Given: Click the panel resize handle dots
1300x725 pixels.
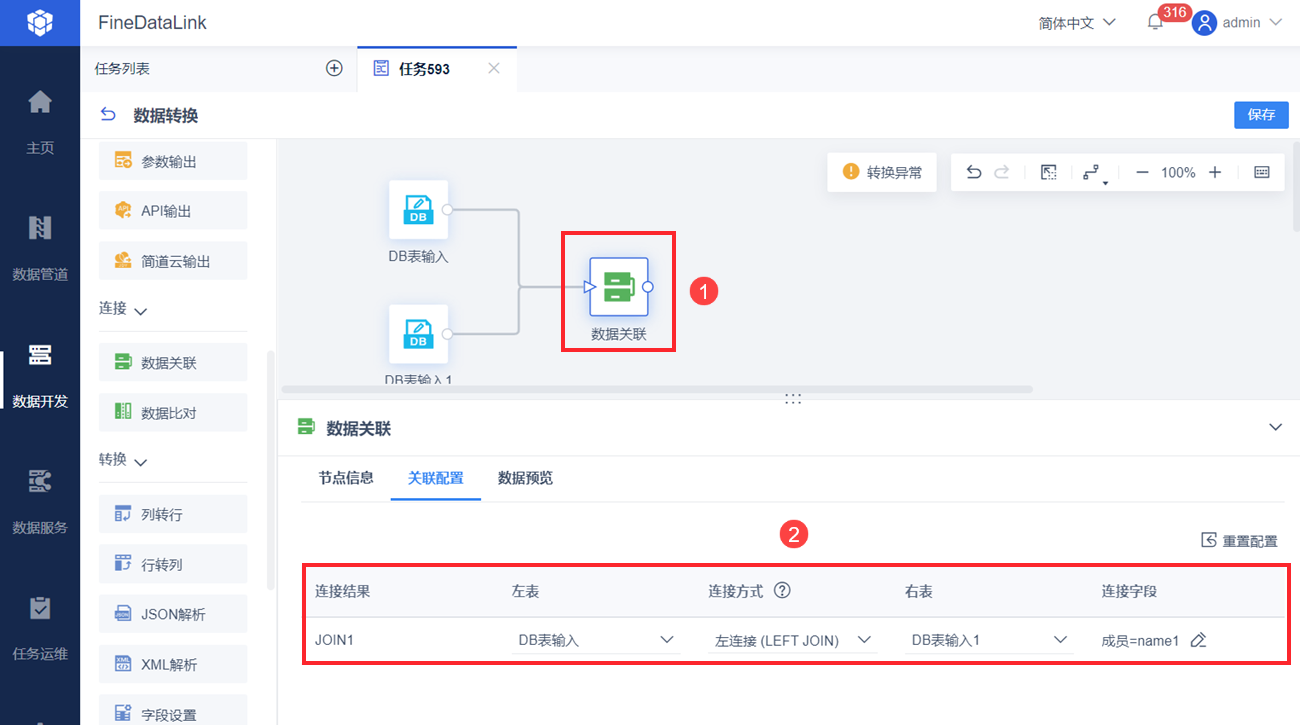Looking at the screenshot, I should (x=793, y=398).
